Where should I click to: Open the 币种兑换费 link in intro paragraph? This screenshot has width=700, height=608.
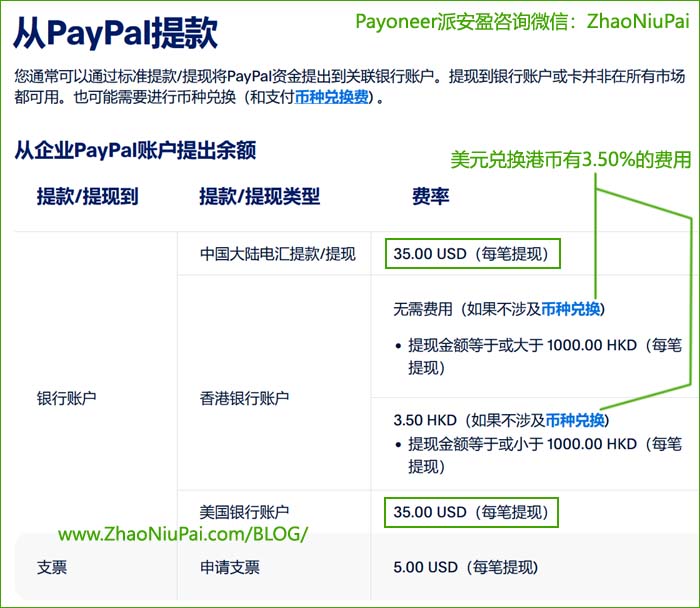pos(332,97)
